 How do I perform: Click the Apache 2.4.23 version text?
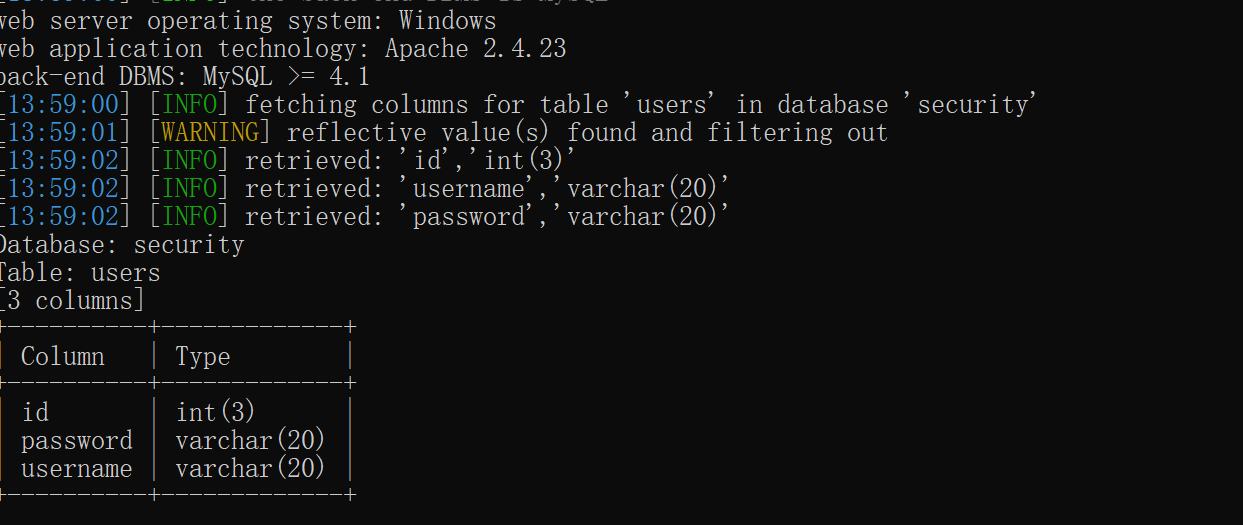(476, 48)
